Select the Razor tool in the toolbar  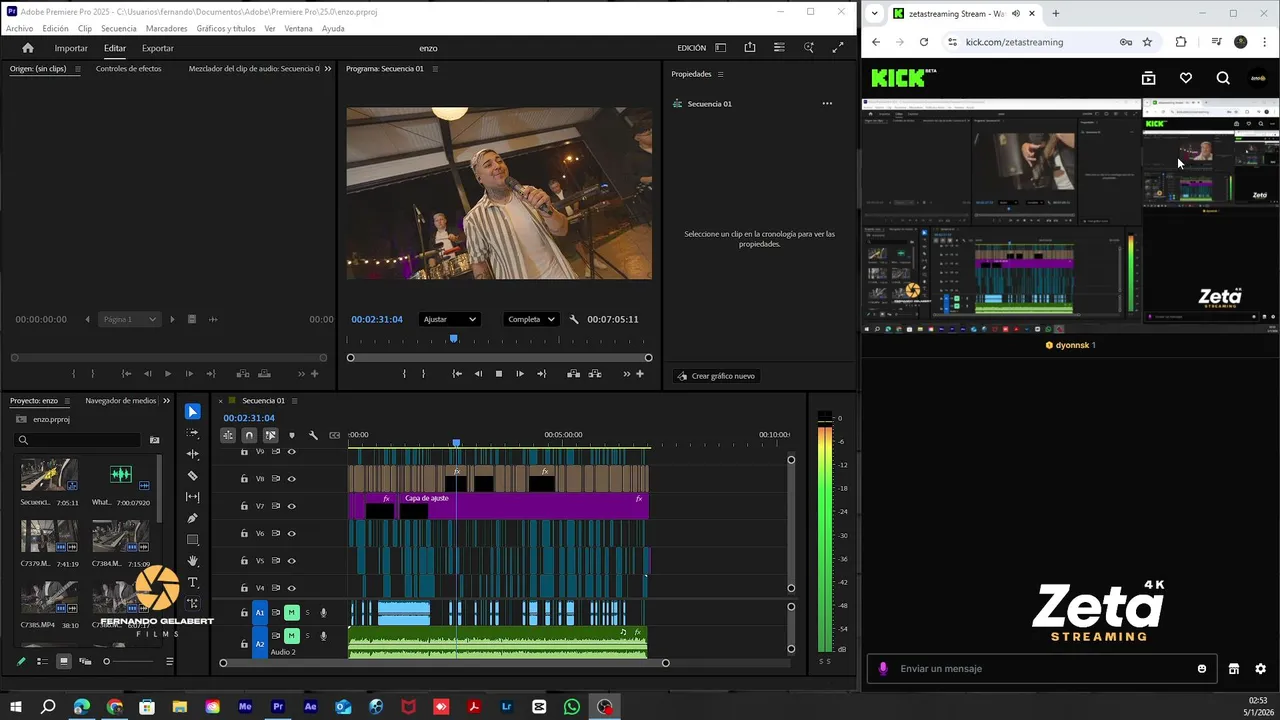click(x=193, y=476)
